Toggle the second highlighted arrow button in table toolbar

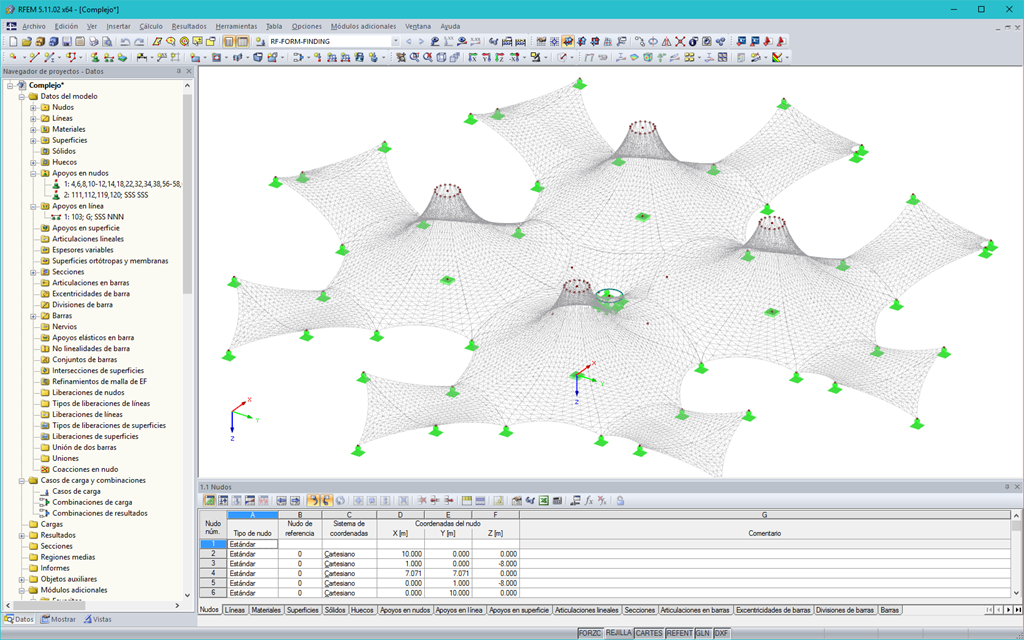(x=327, y=500)
